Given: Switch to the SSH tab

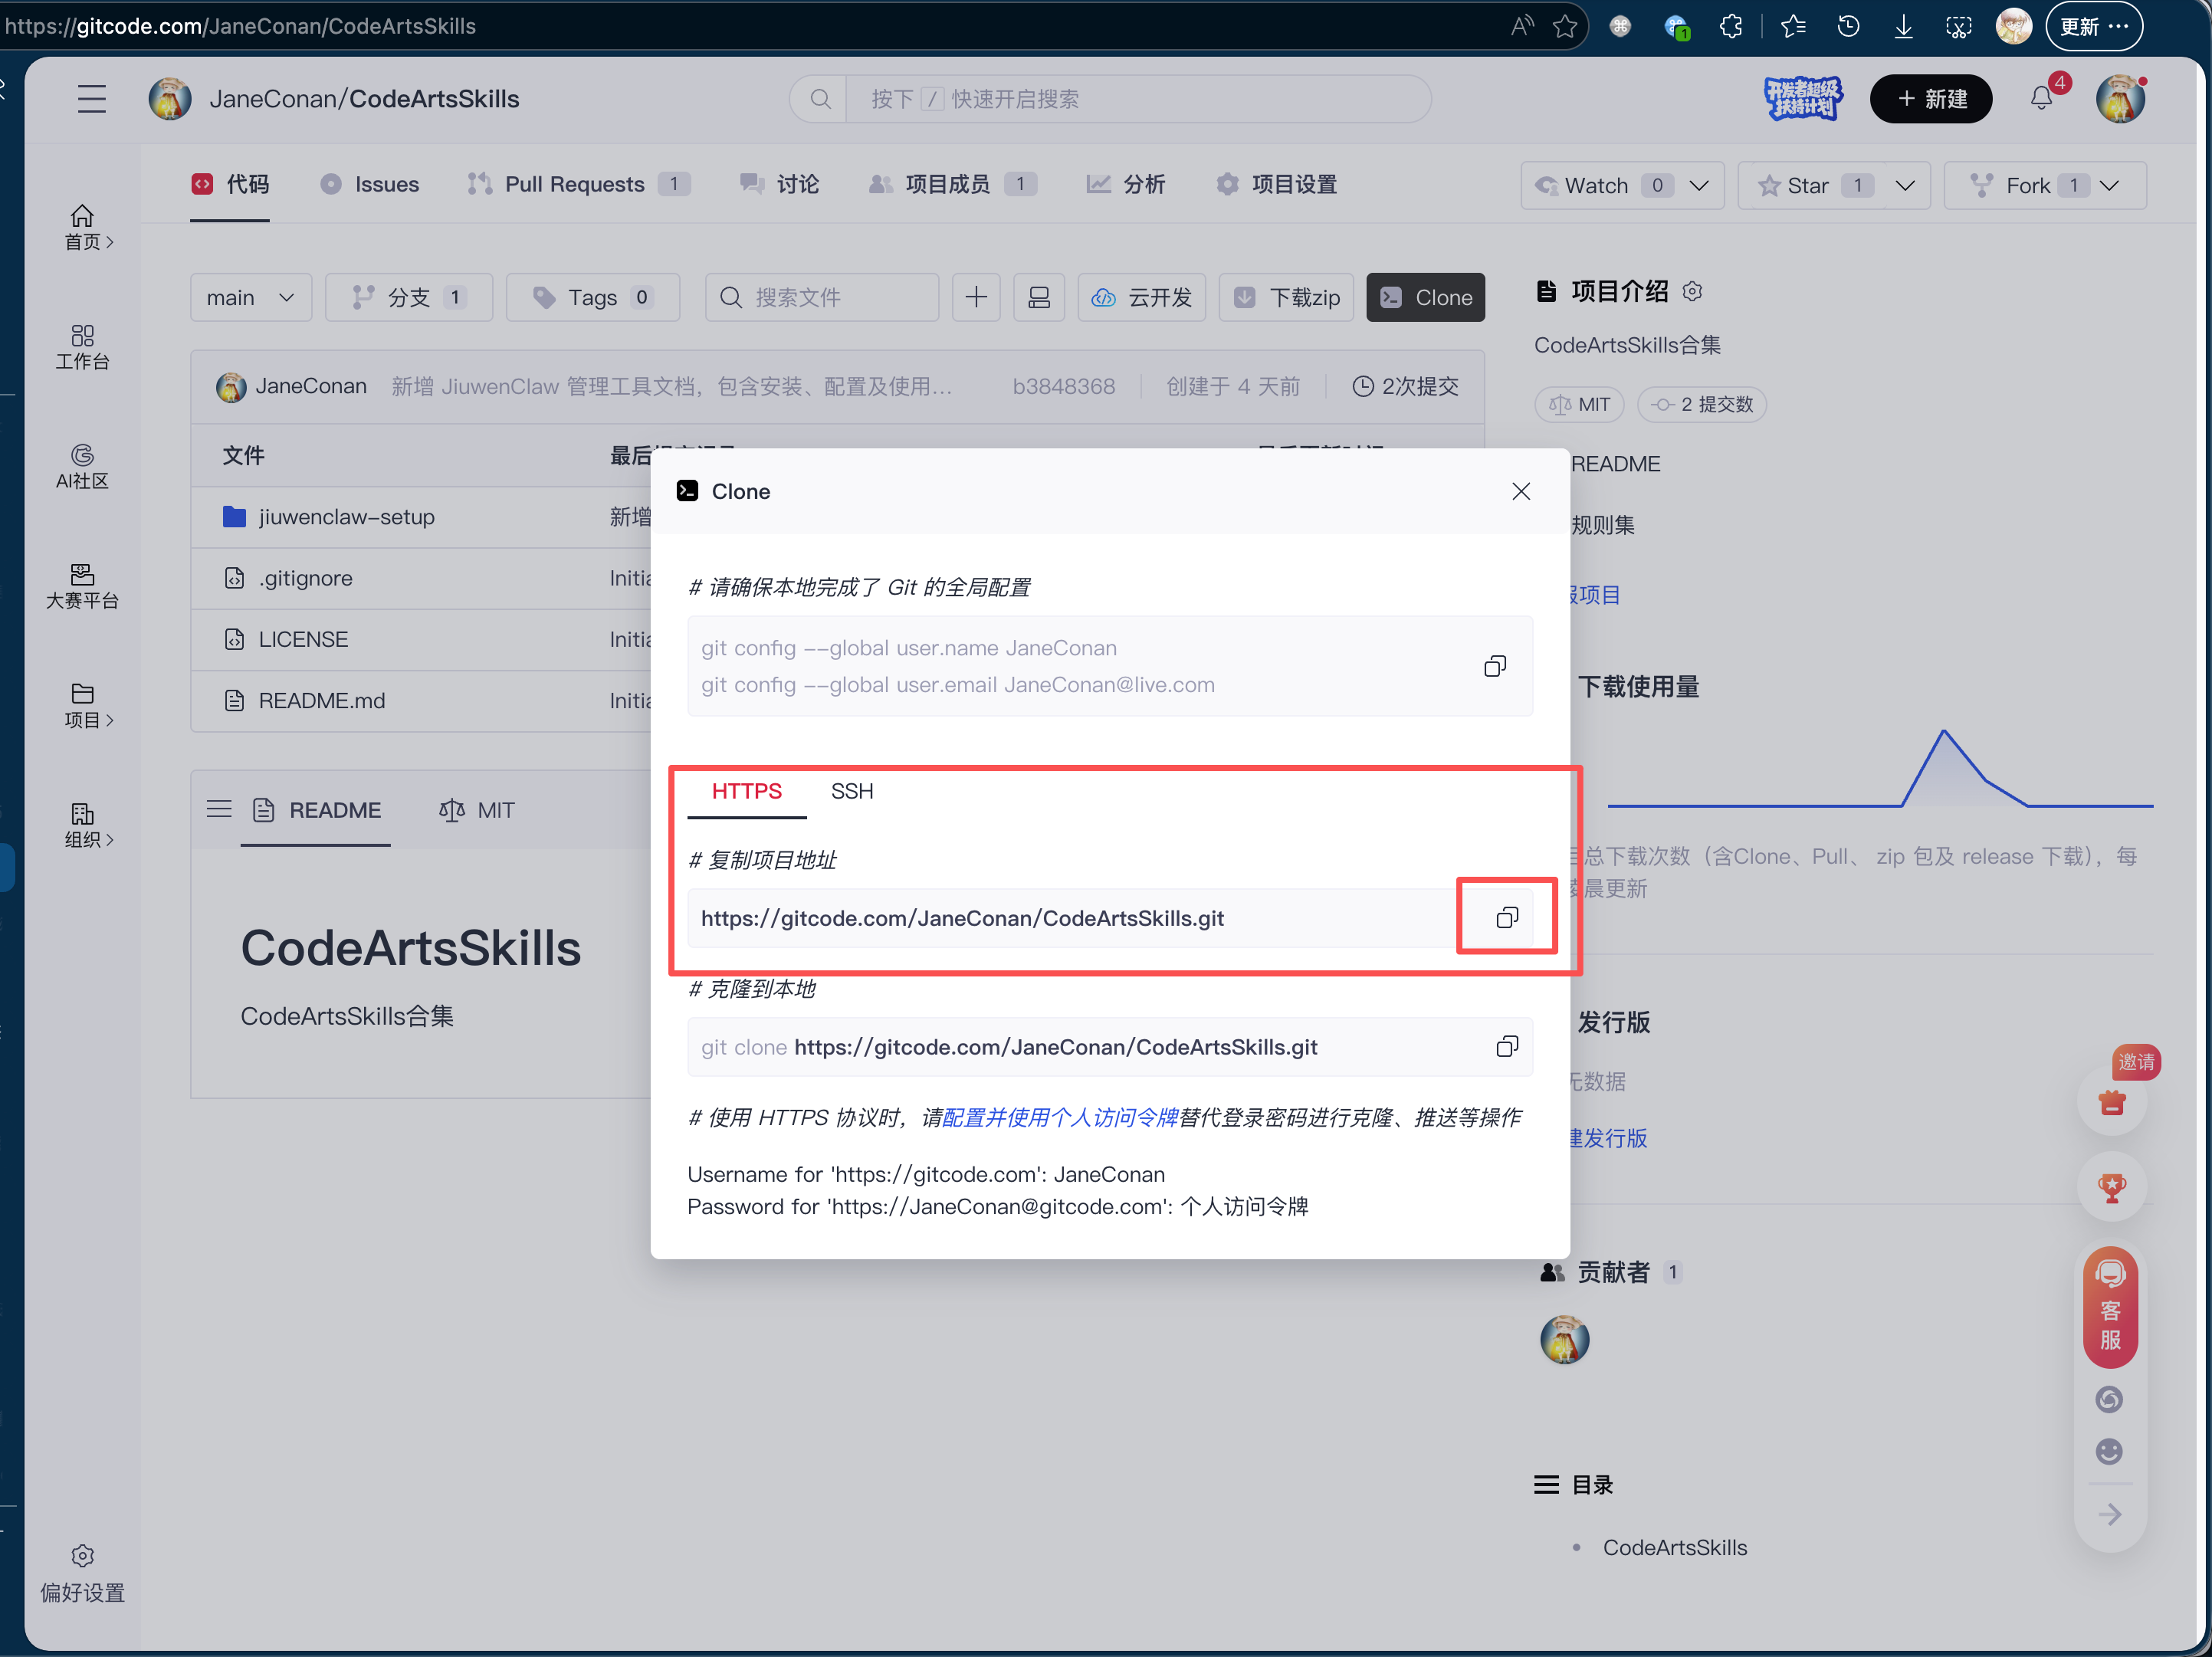Looking at the screenshot, I should 851,791.
